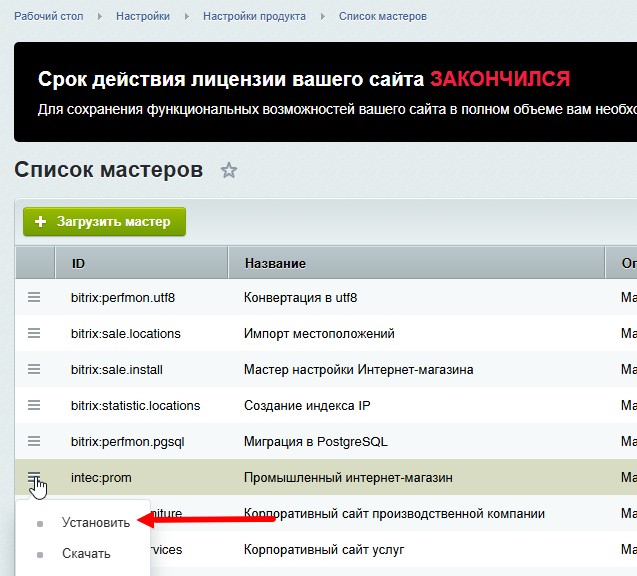Open action menu for bitrix:perfmon.pgsql row

click(x=34, y=441)
